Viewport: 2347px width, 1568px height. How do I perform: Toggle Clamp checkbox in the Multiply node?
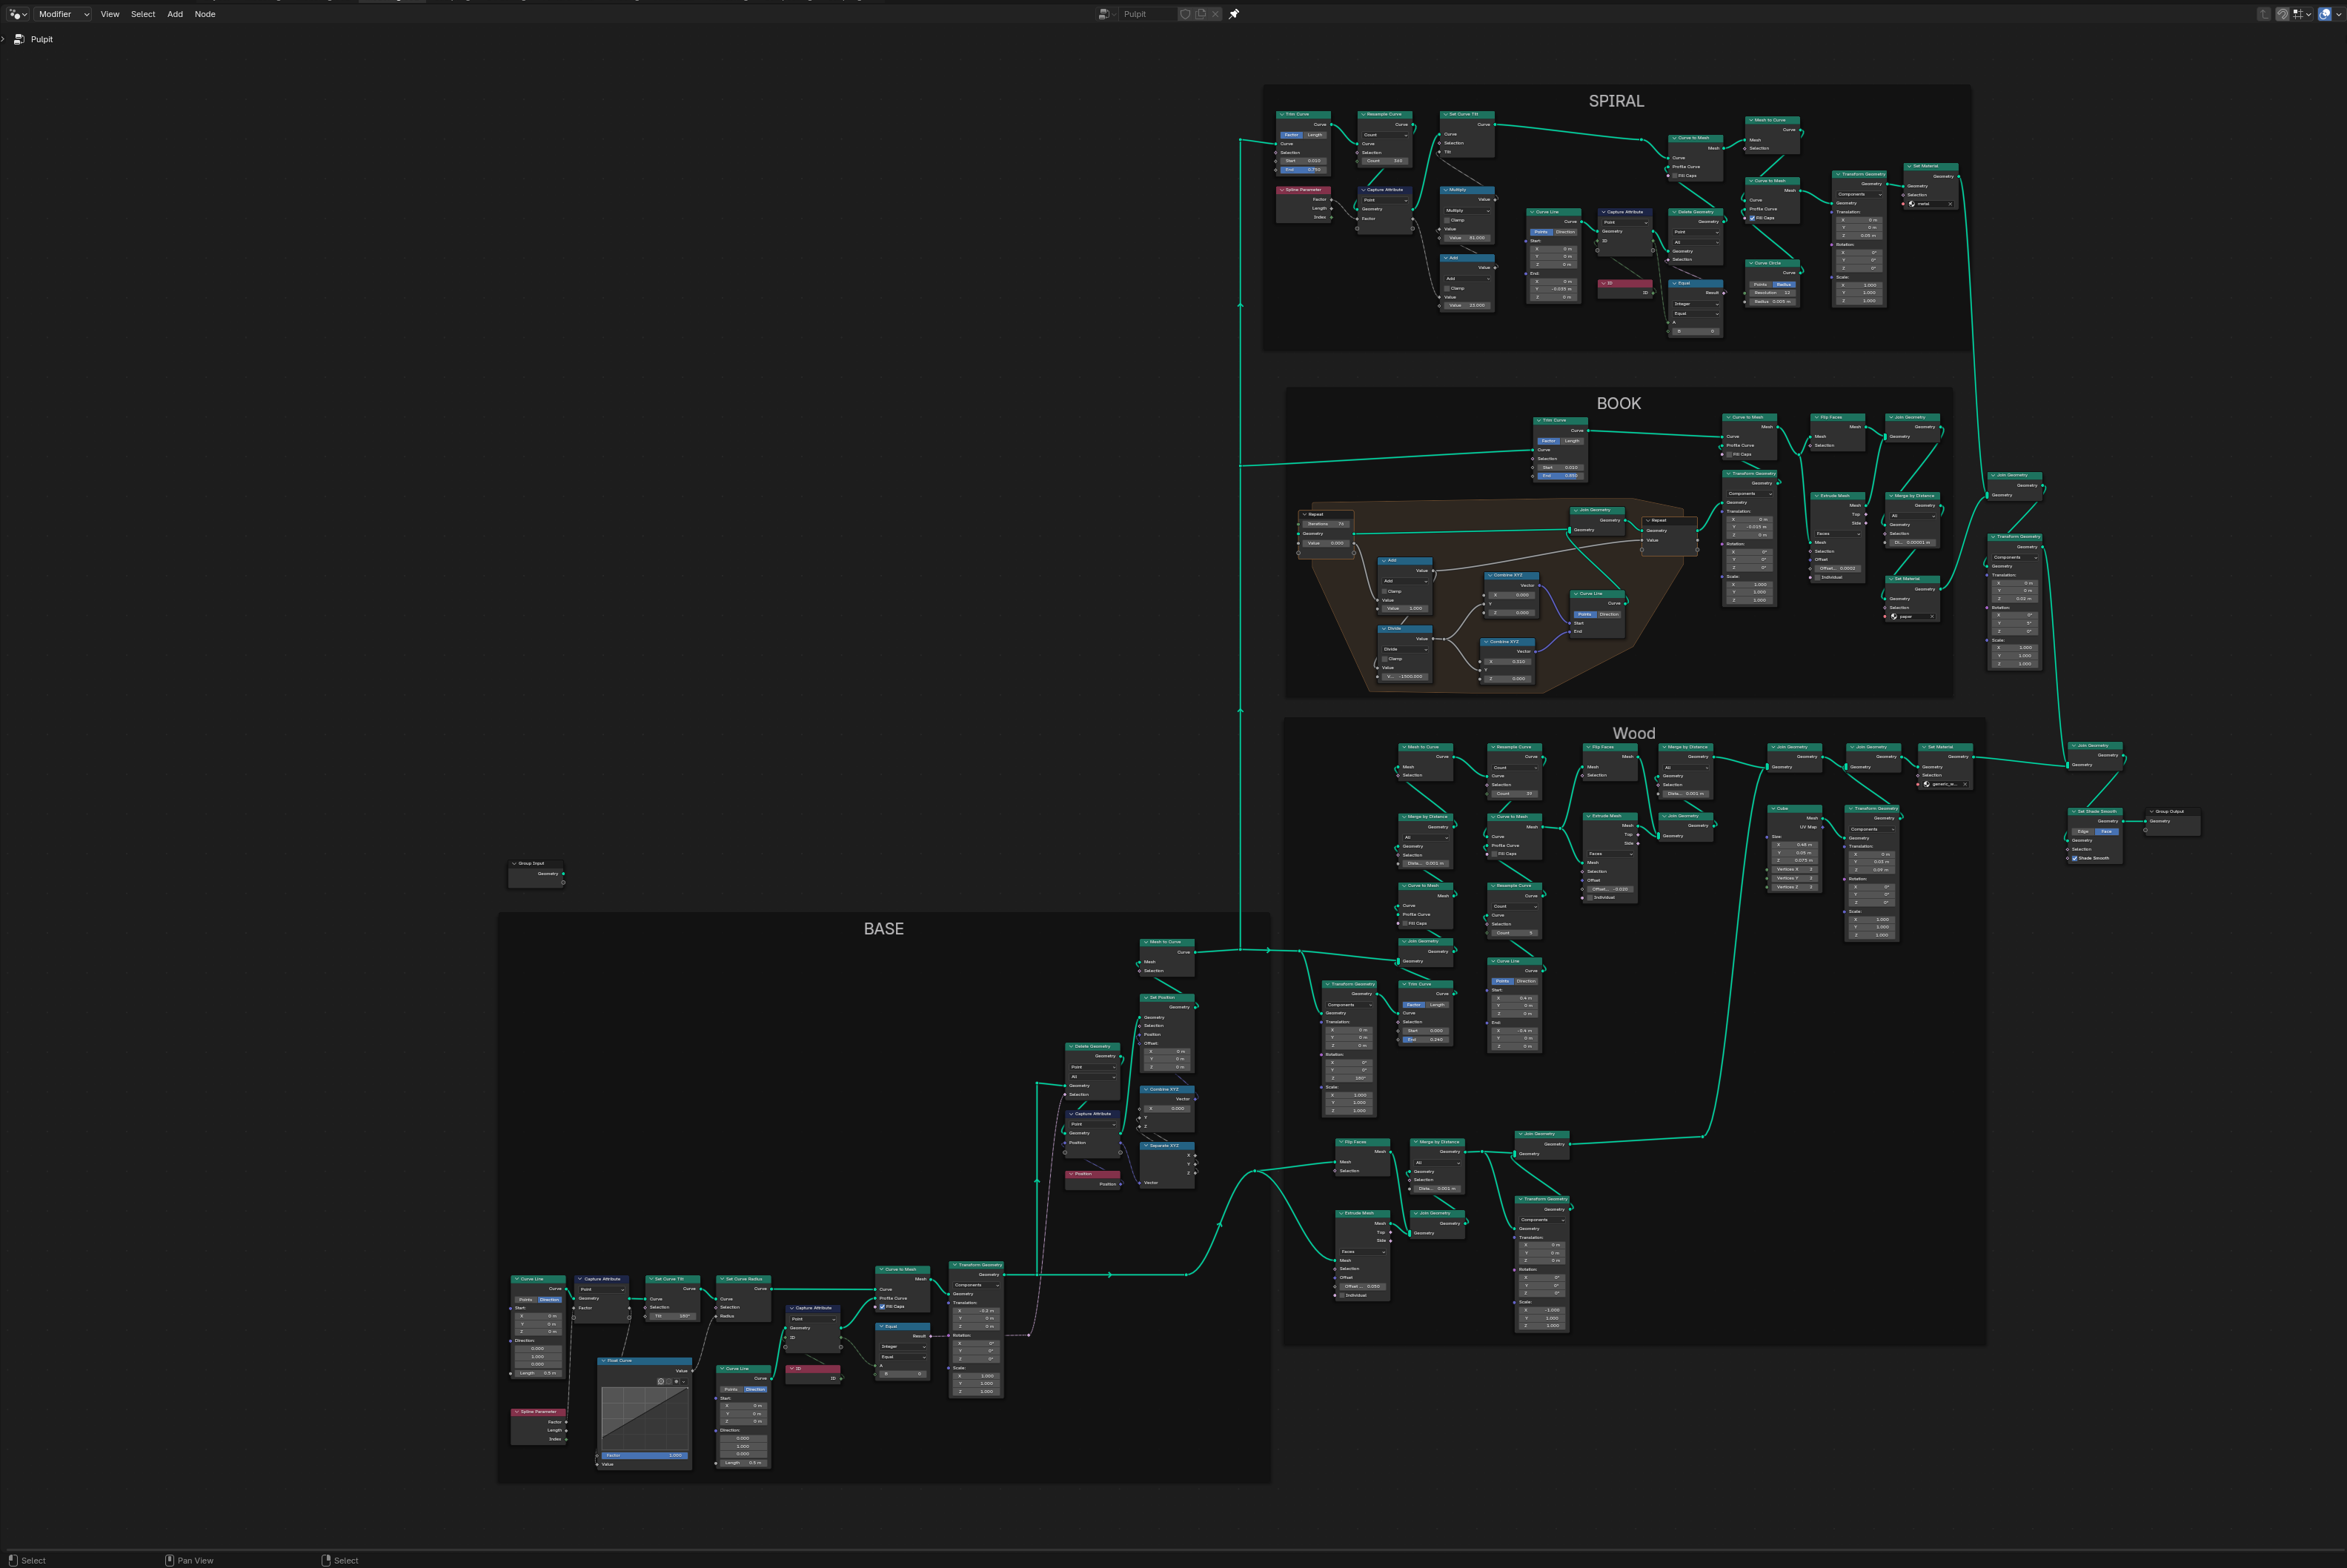[x=1447, y=220]
